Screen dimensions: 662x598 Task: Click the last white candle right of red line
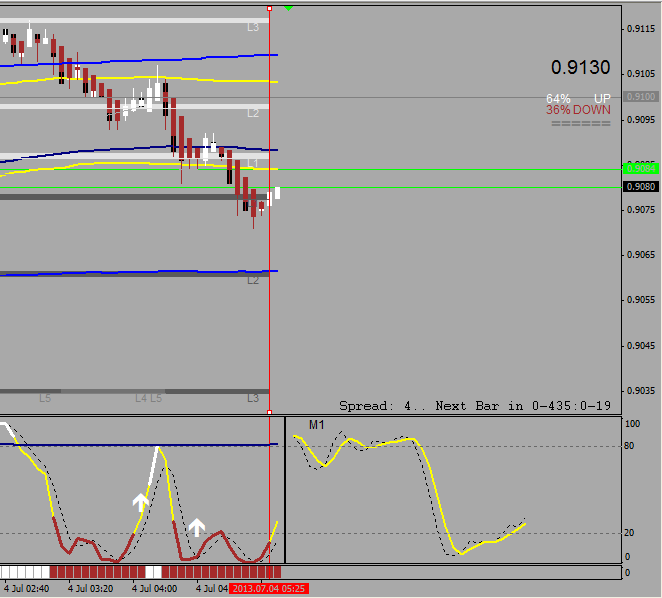pos(278,193)
